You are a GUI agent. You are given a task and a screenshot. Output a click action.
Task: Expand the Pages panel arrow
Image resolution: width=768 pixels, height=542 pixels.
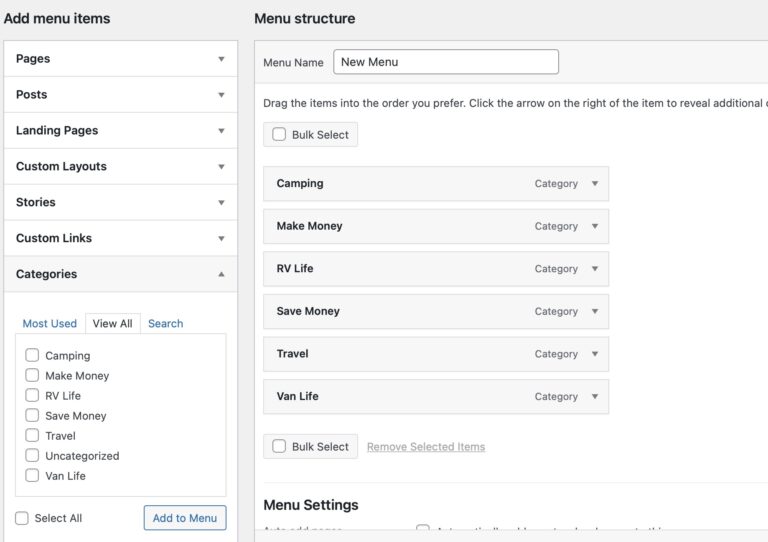221,59
